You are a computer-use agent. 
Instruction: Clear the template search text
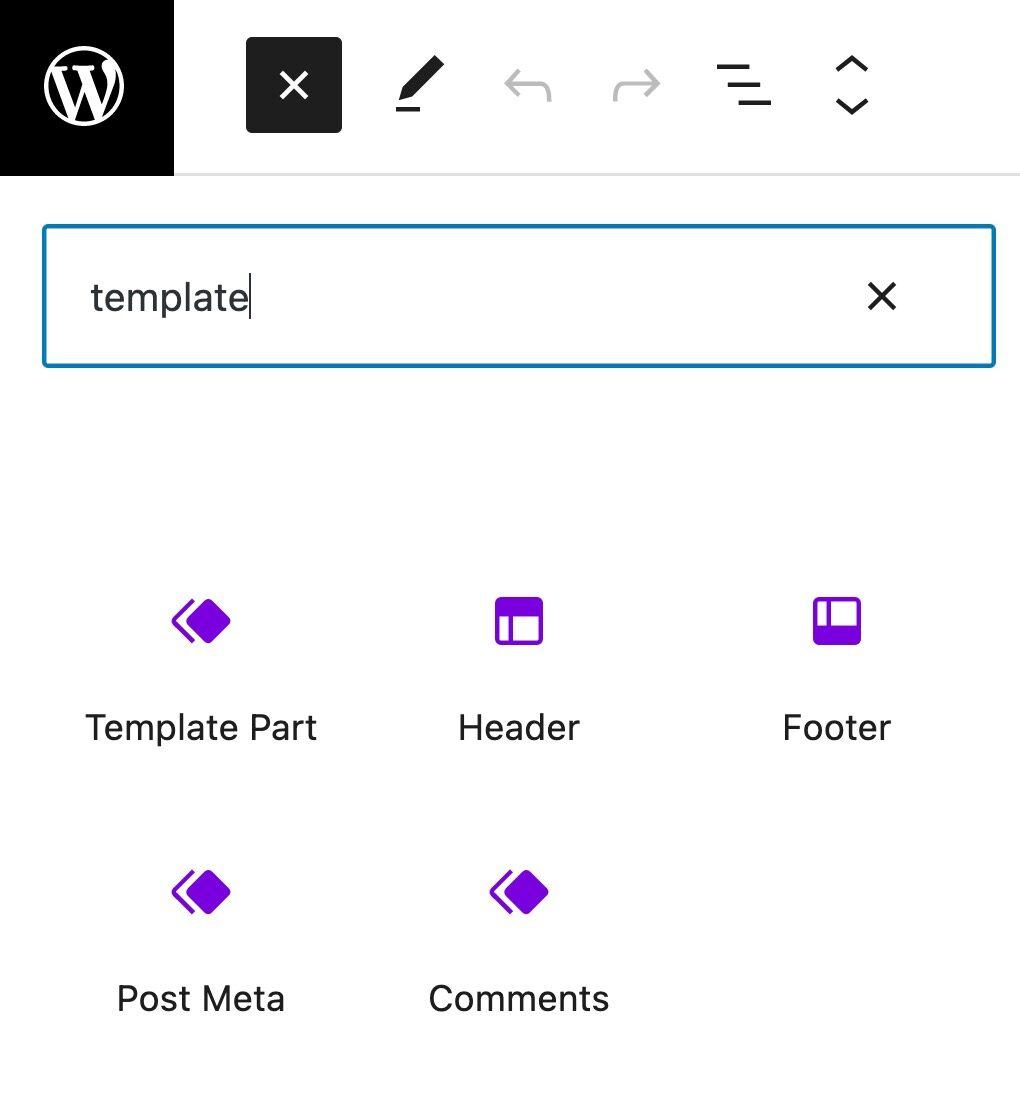pyautogui.click(x=881, y=297)
